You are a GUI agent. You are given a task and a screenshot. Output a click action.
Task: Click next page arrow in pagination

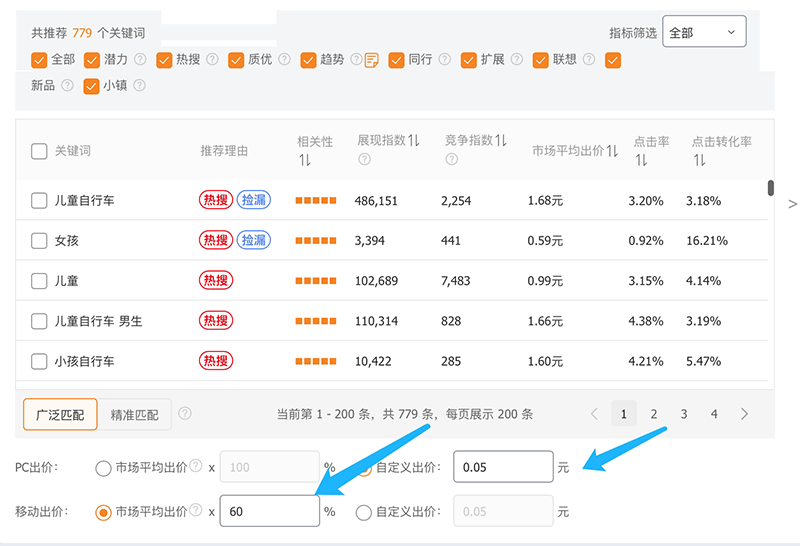(744, 414)
